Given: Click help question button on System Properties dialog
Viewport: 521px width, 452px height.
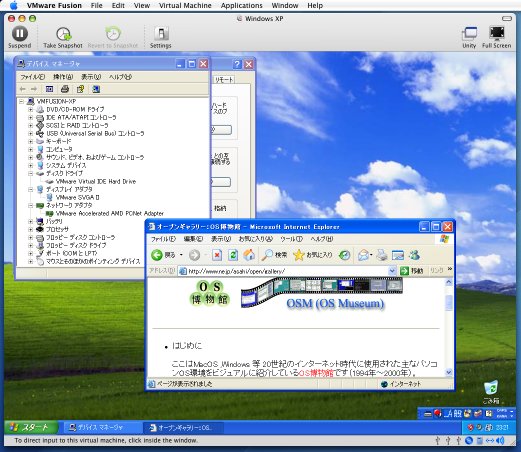Looking at the screenshot, I should coord(237,64).
